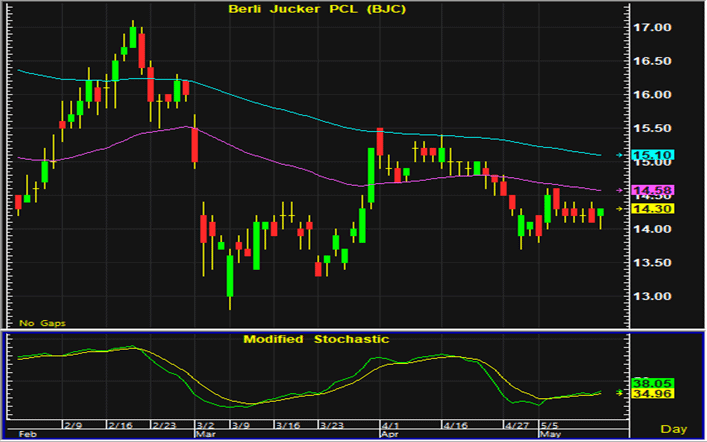This screenshot has height=442, width=707.
Task: Click the cyan arrow beside 15.10
Action: [x=620, y=155]
